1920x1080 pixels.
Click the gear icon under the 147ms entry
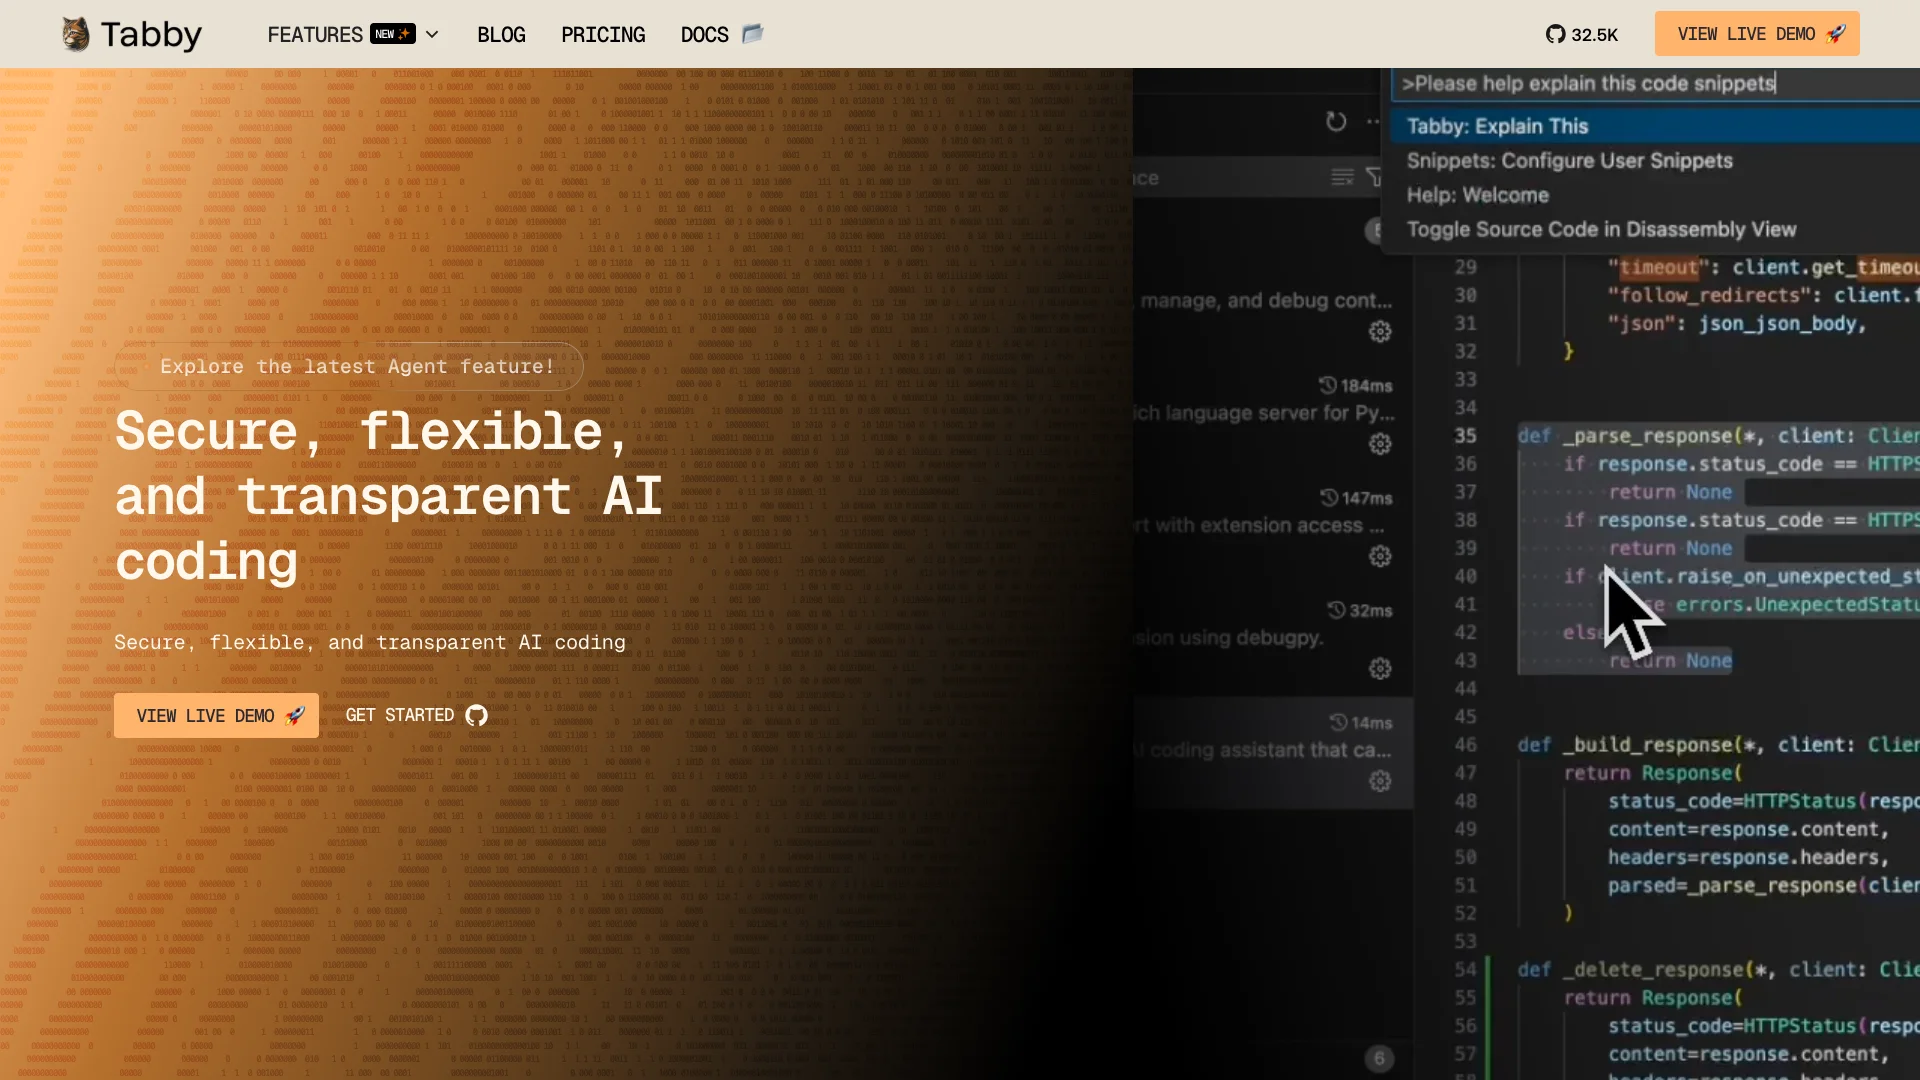[x=1380, y=556]
